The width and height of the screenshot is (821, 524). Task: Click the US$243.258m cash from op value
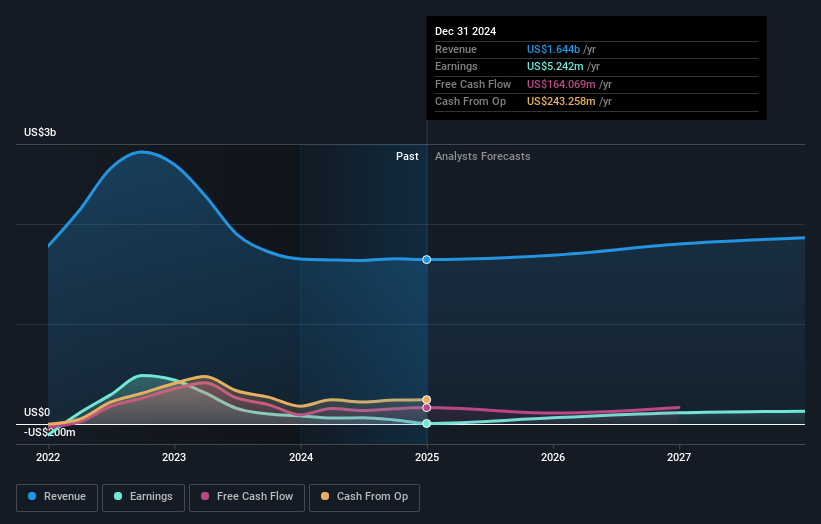click(x=561, y=102)
